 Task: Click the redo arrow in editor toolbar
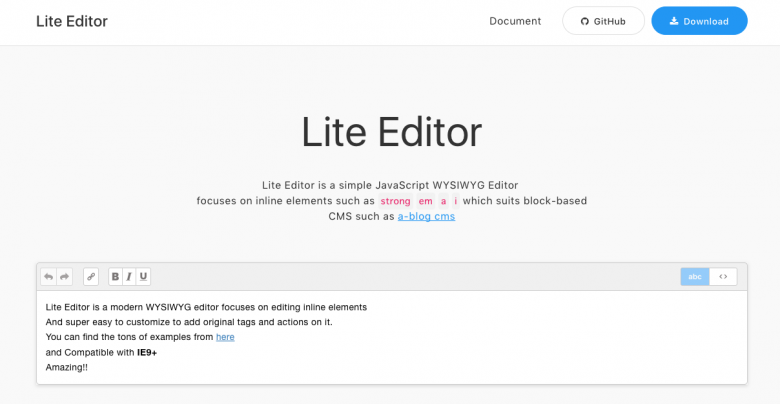[64, 277]
